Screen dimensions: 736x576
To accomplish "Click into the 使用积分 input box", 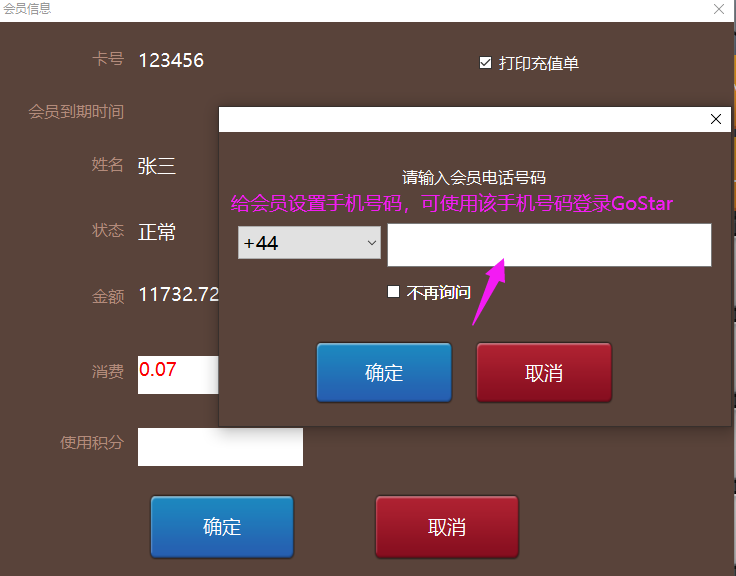I will click(220, 447).
